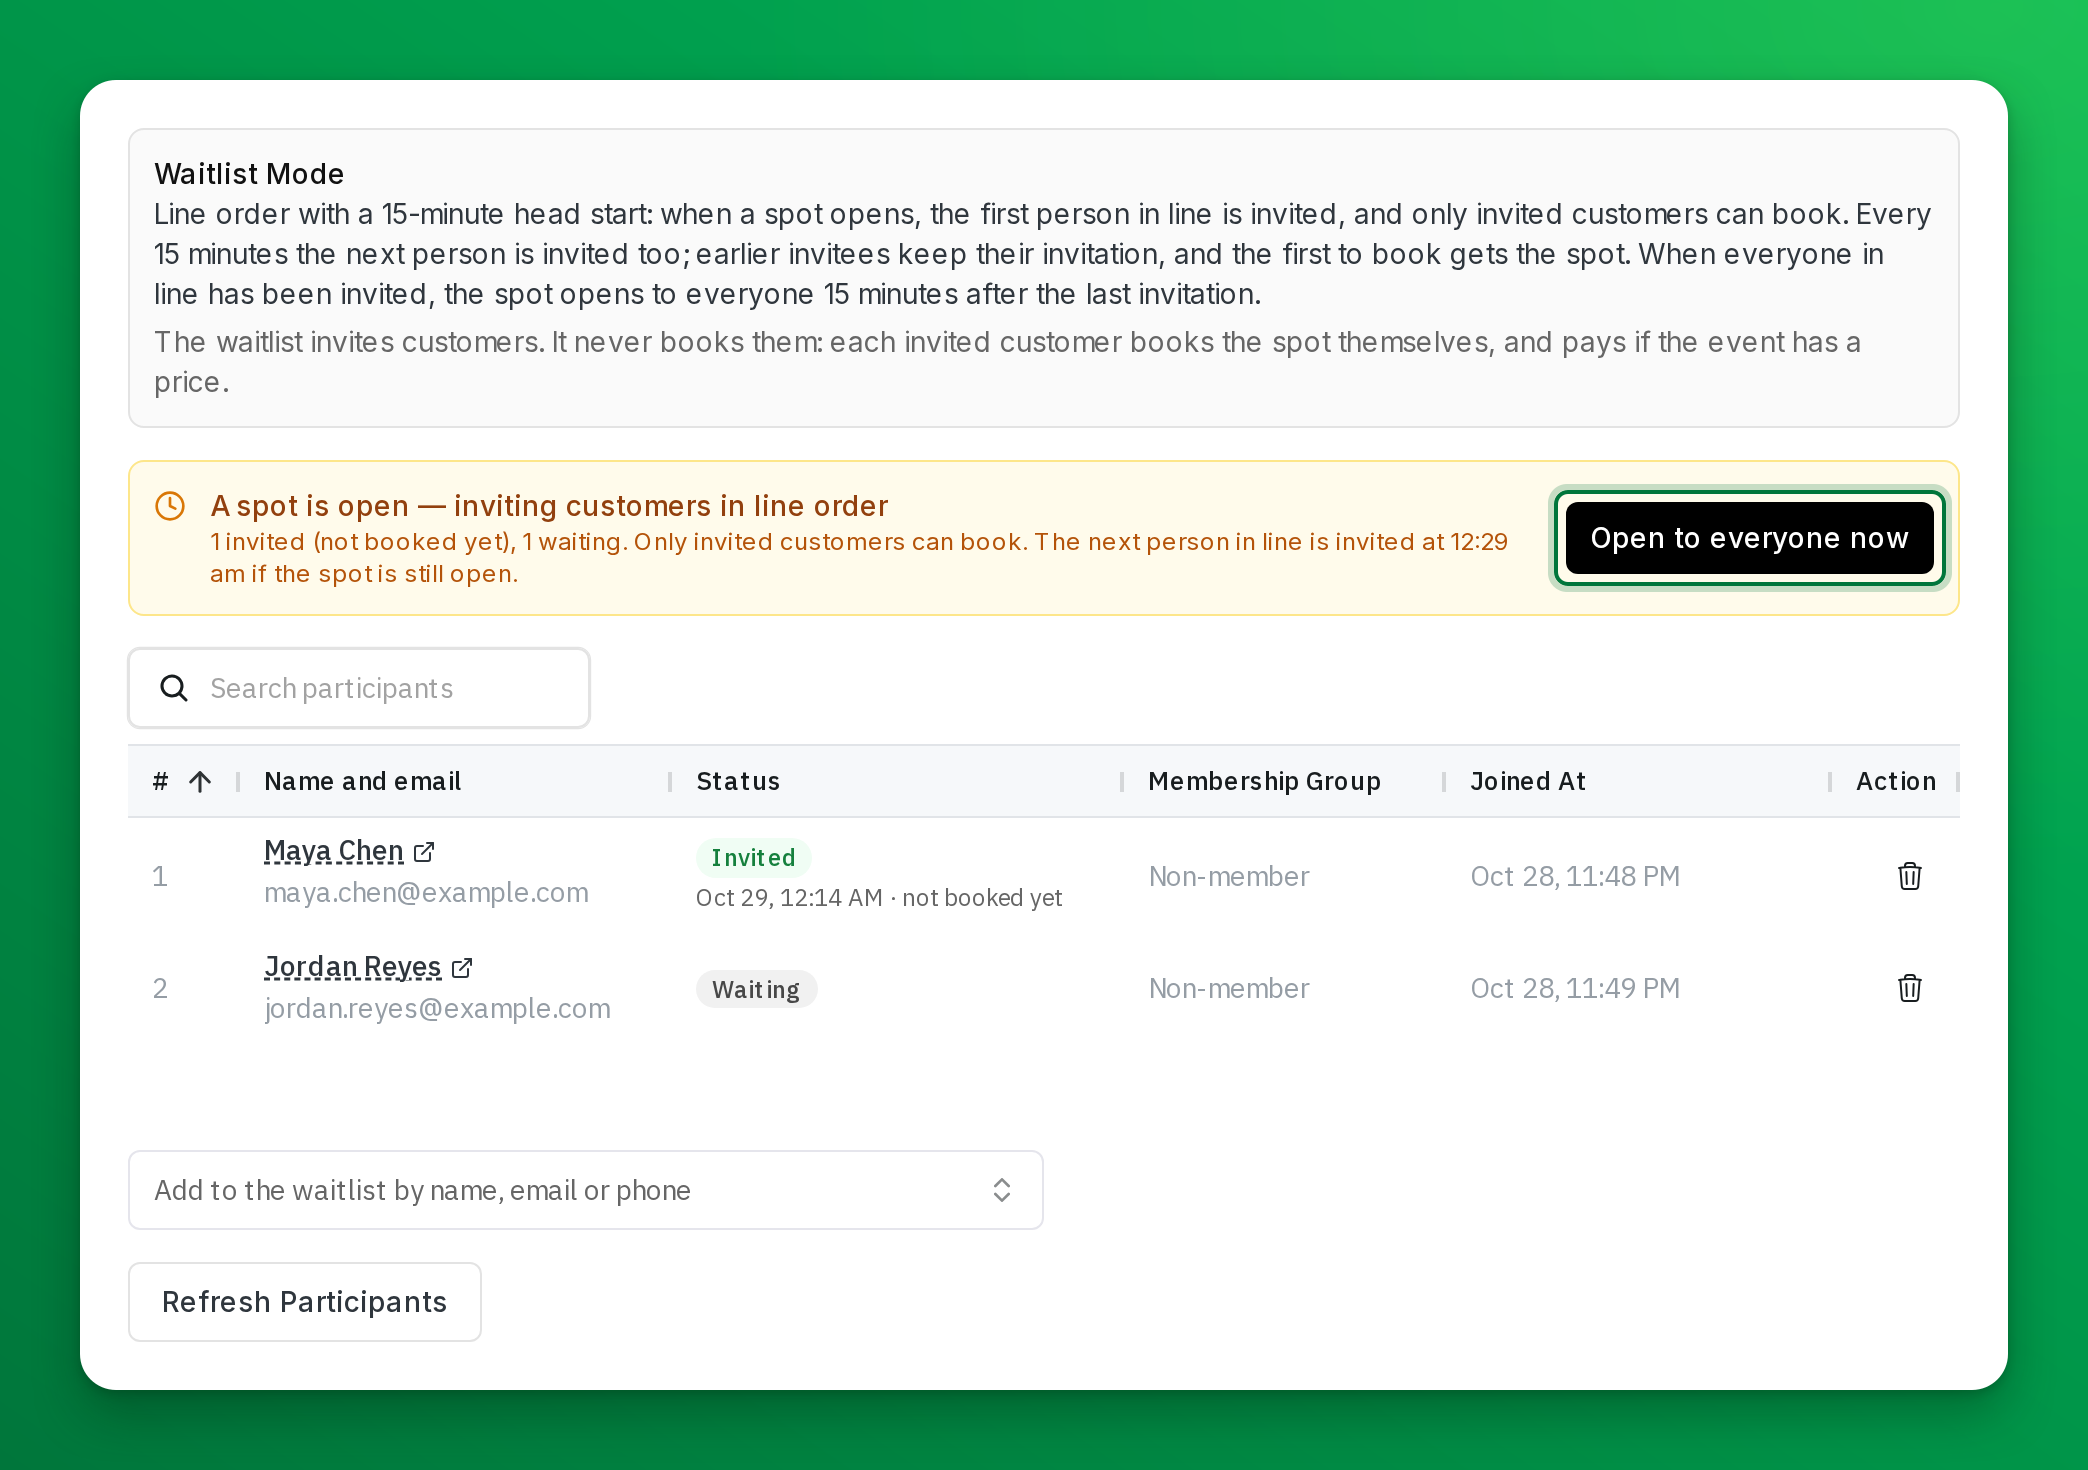Click the row number 2 cell
This screenshot has height=1470, width=2088.
tap(159, 989)
